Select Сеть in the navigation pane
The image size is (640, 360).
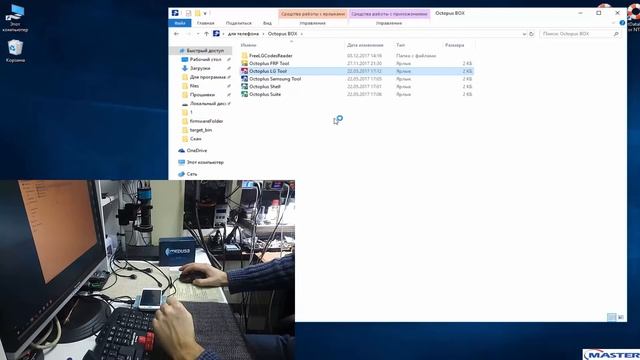pyautogui.click(x=188, y=174)
